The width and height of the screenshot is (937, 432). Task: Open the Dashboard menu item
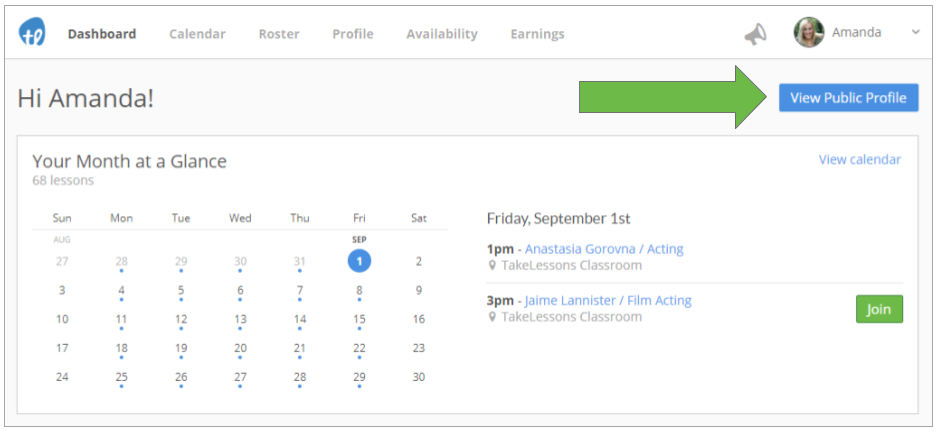(x=102, y=34)
